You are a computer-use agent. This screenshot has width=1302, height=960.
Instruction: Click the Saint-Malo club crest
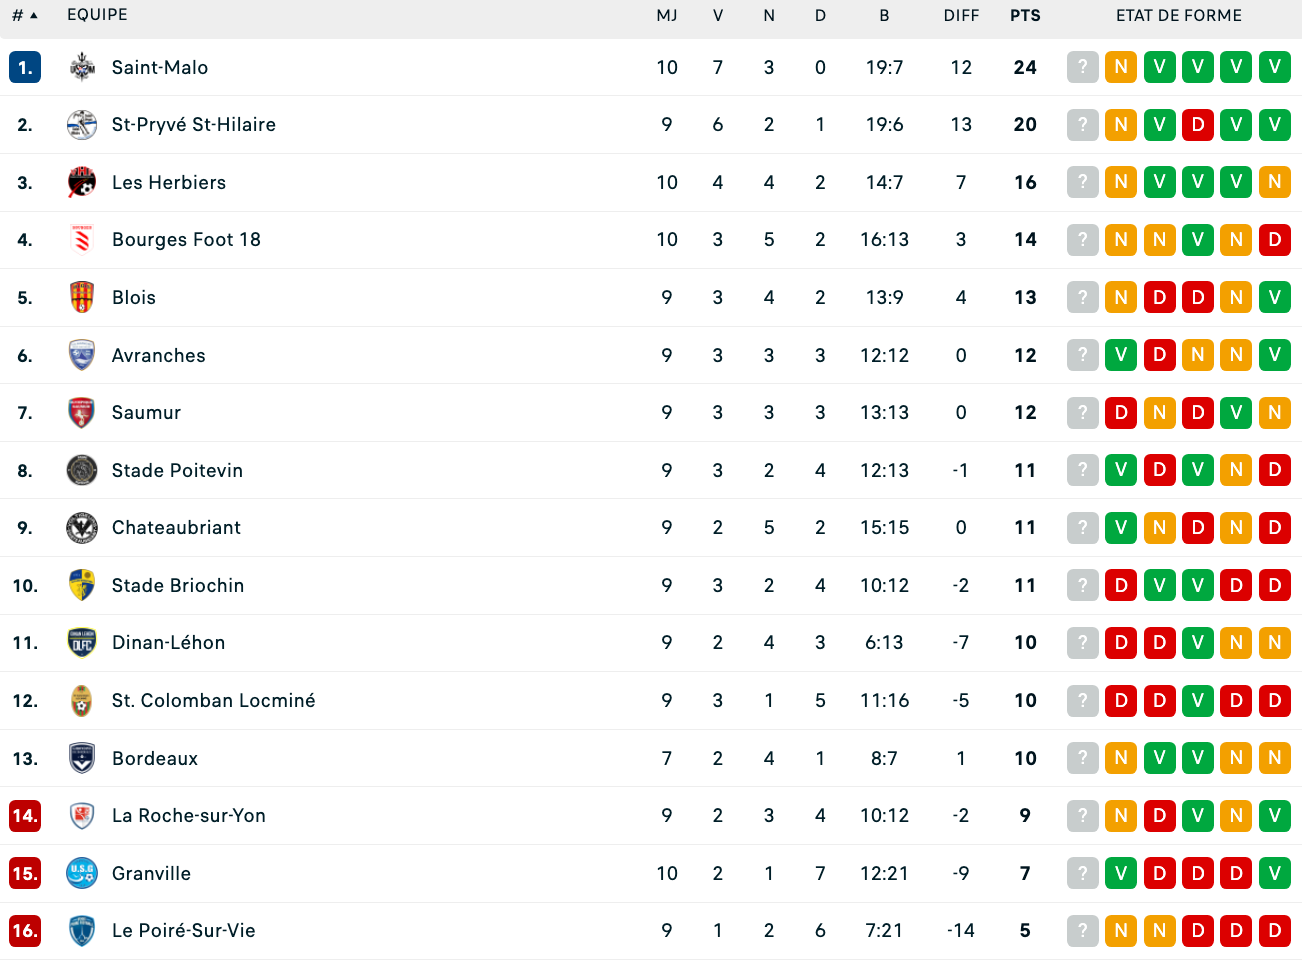(82, 67)
